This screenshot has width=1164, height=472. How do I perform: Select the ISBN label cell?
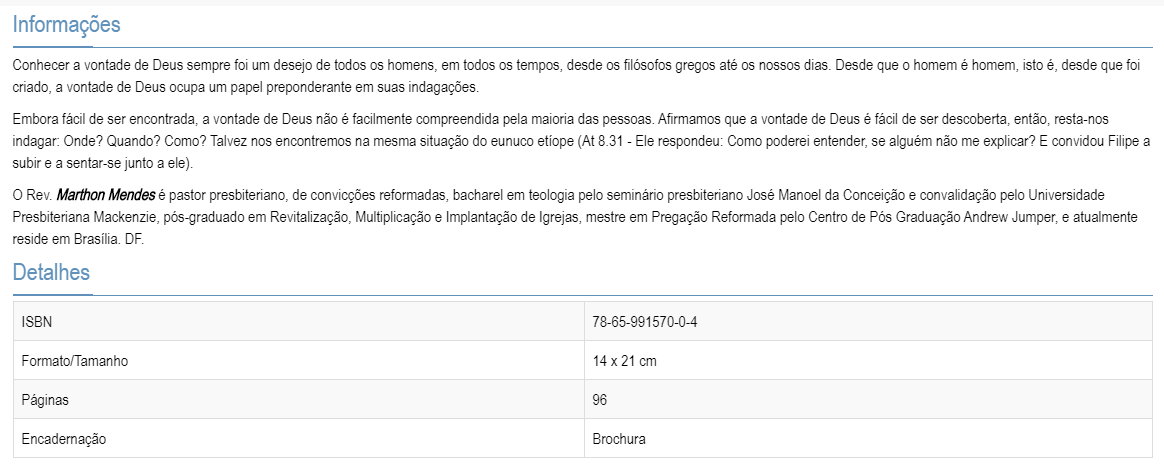click(36, 322)
